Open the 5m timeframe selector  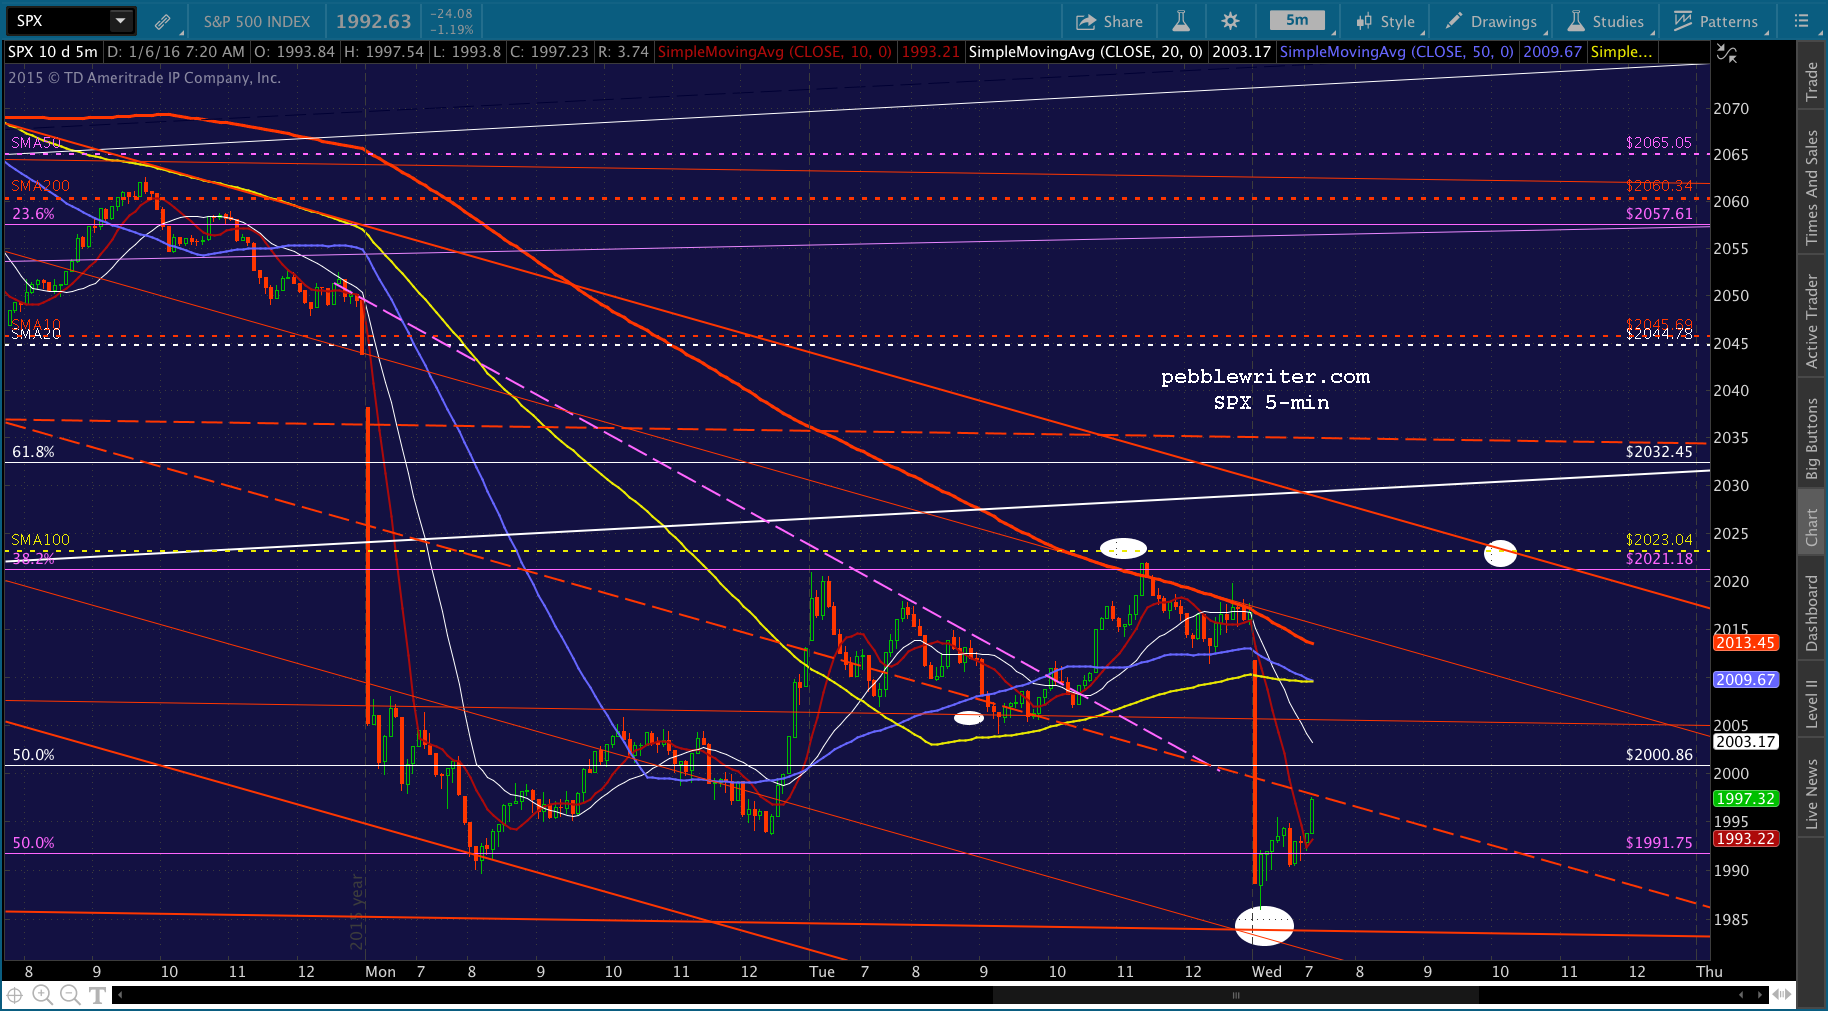(x=1297, y=20)
